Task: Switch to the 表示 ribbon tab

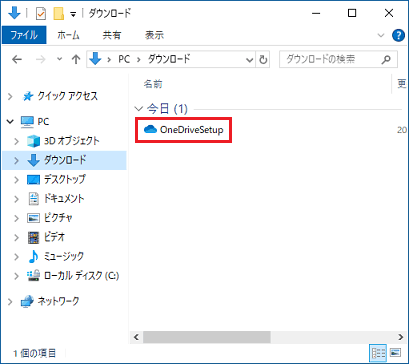Action: point(154,35)
